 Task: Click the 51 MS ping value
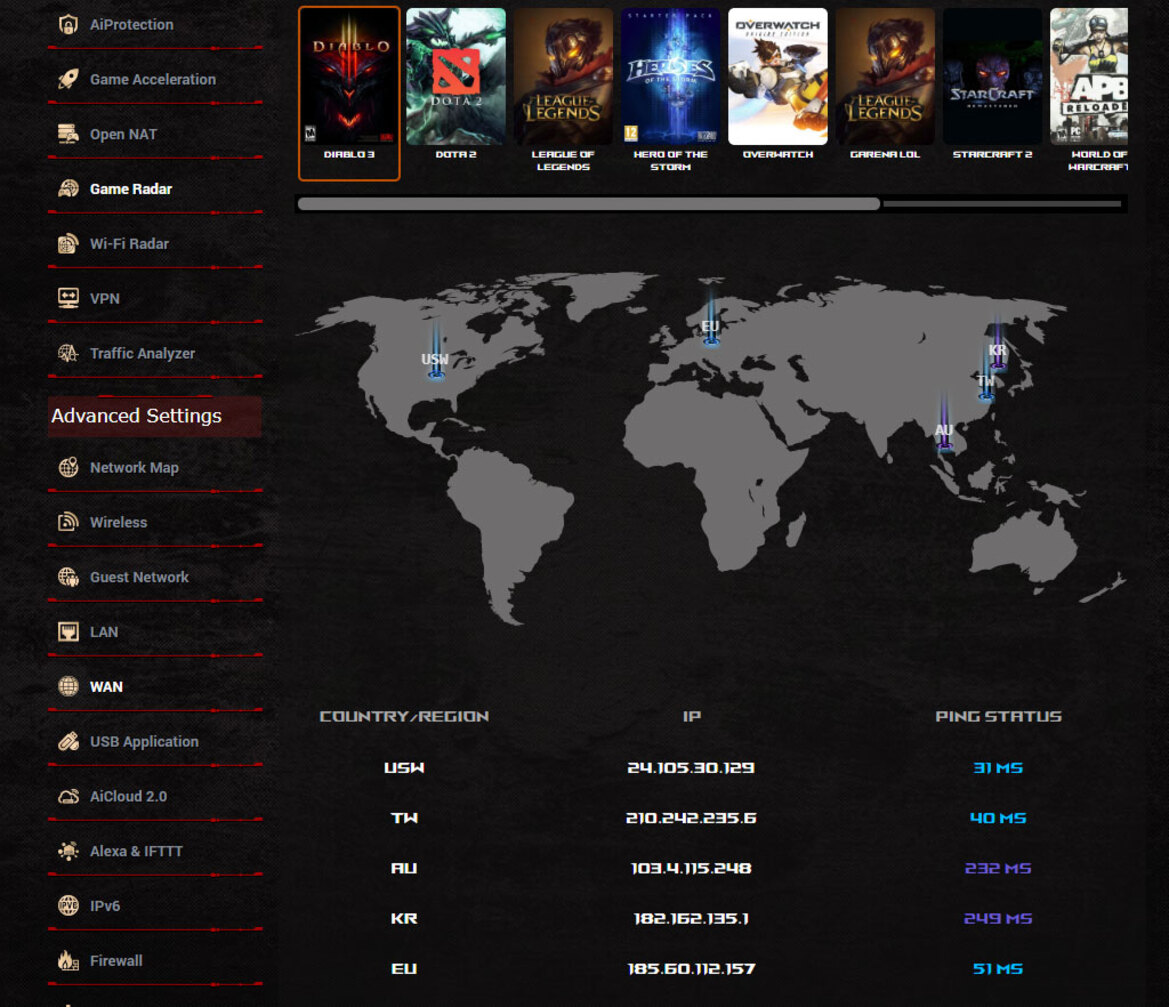[998, 969]
